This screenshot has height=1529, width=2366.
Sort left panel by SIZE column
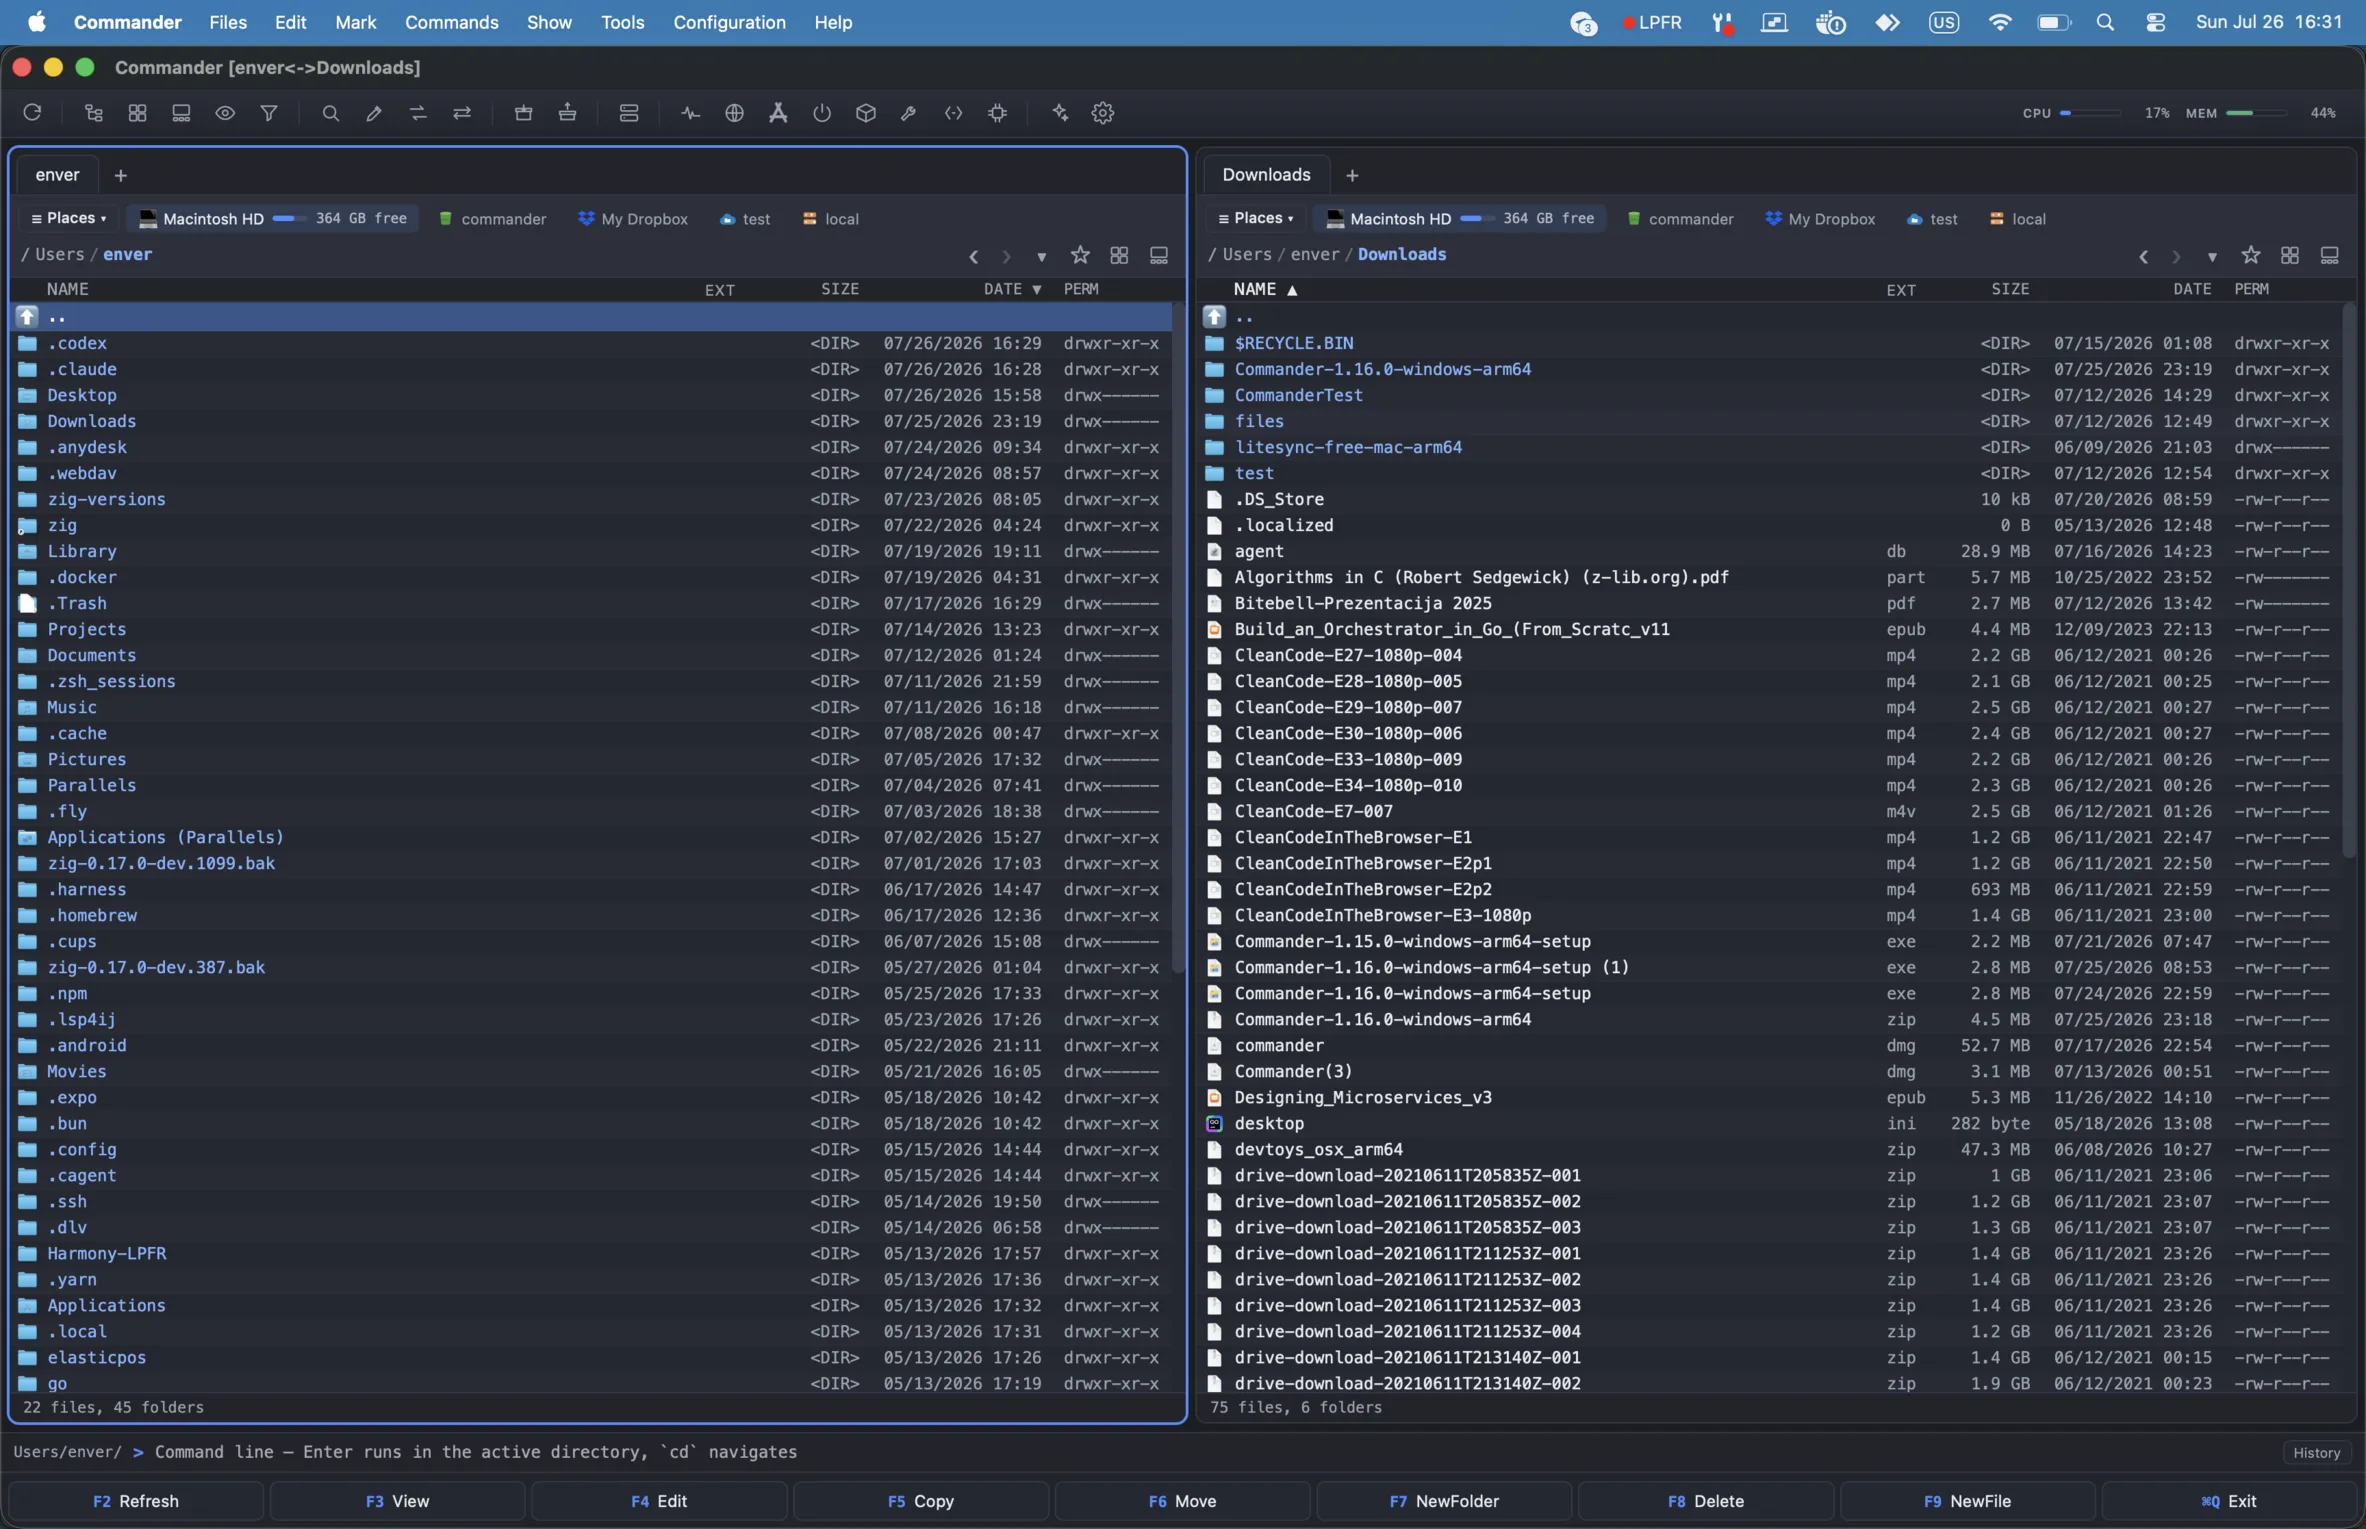(840, 289)
